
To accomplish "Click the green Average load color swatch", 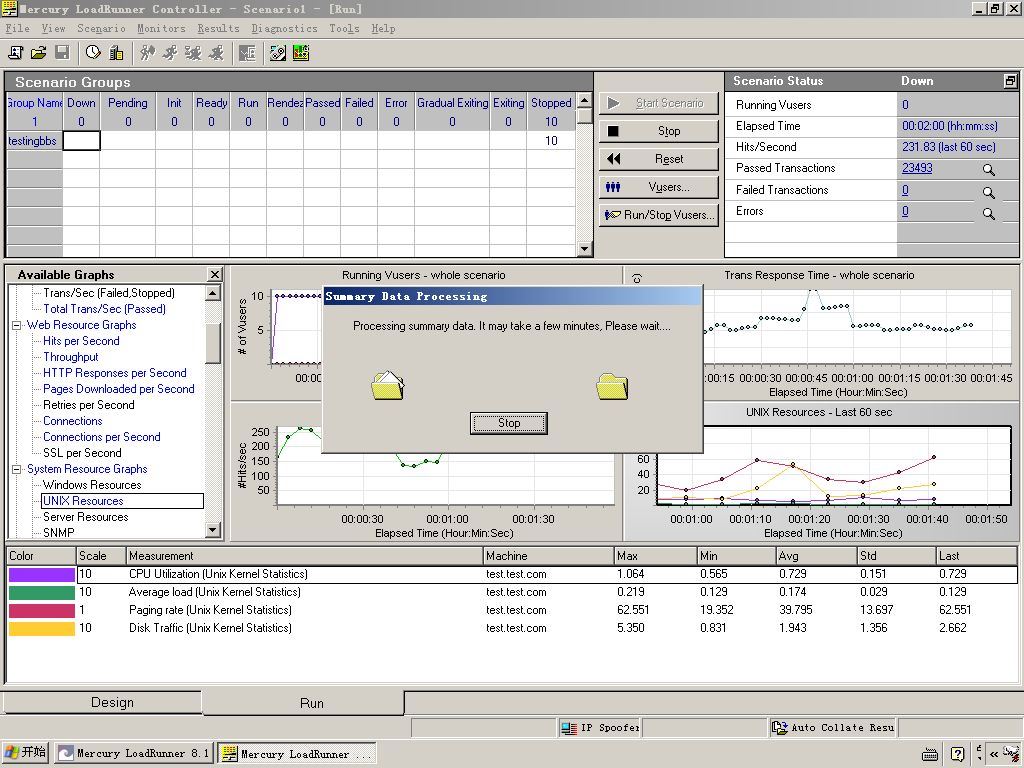I will 41,592.
